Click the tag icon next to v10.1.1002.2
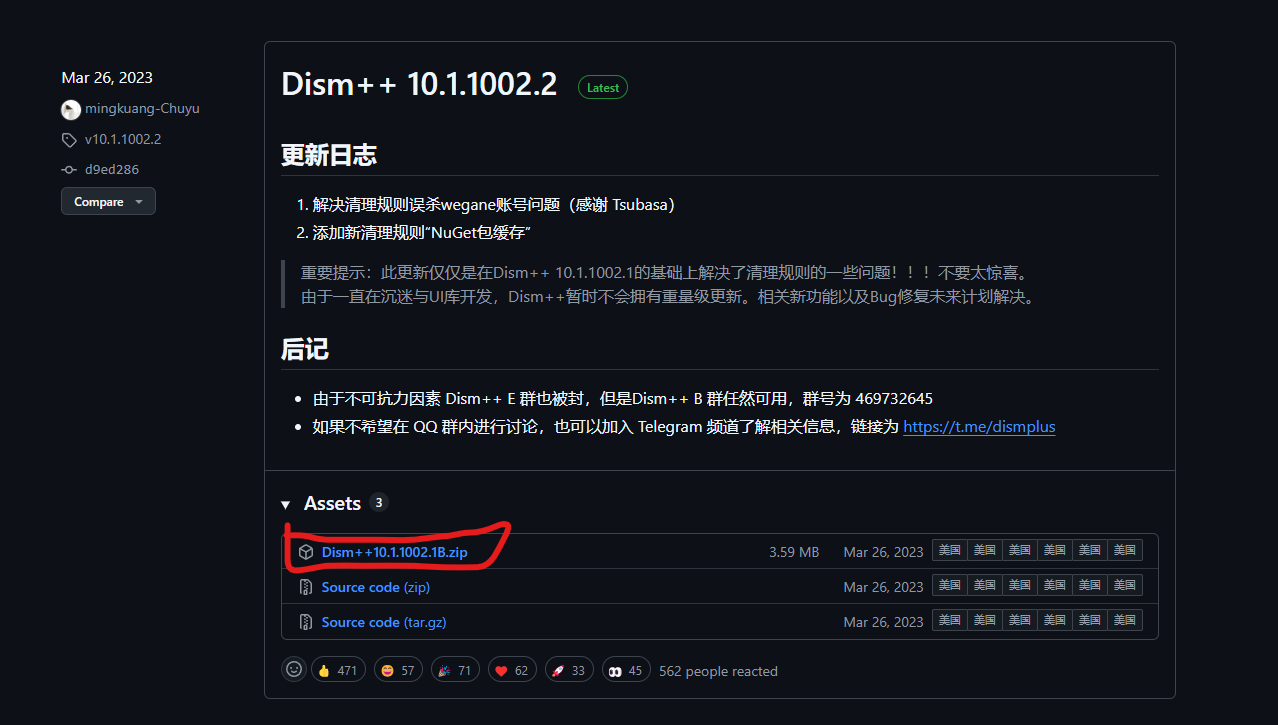This screenshot has height=725, width=1278. [69, 139]
